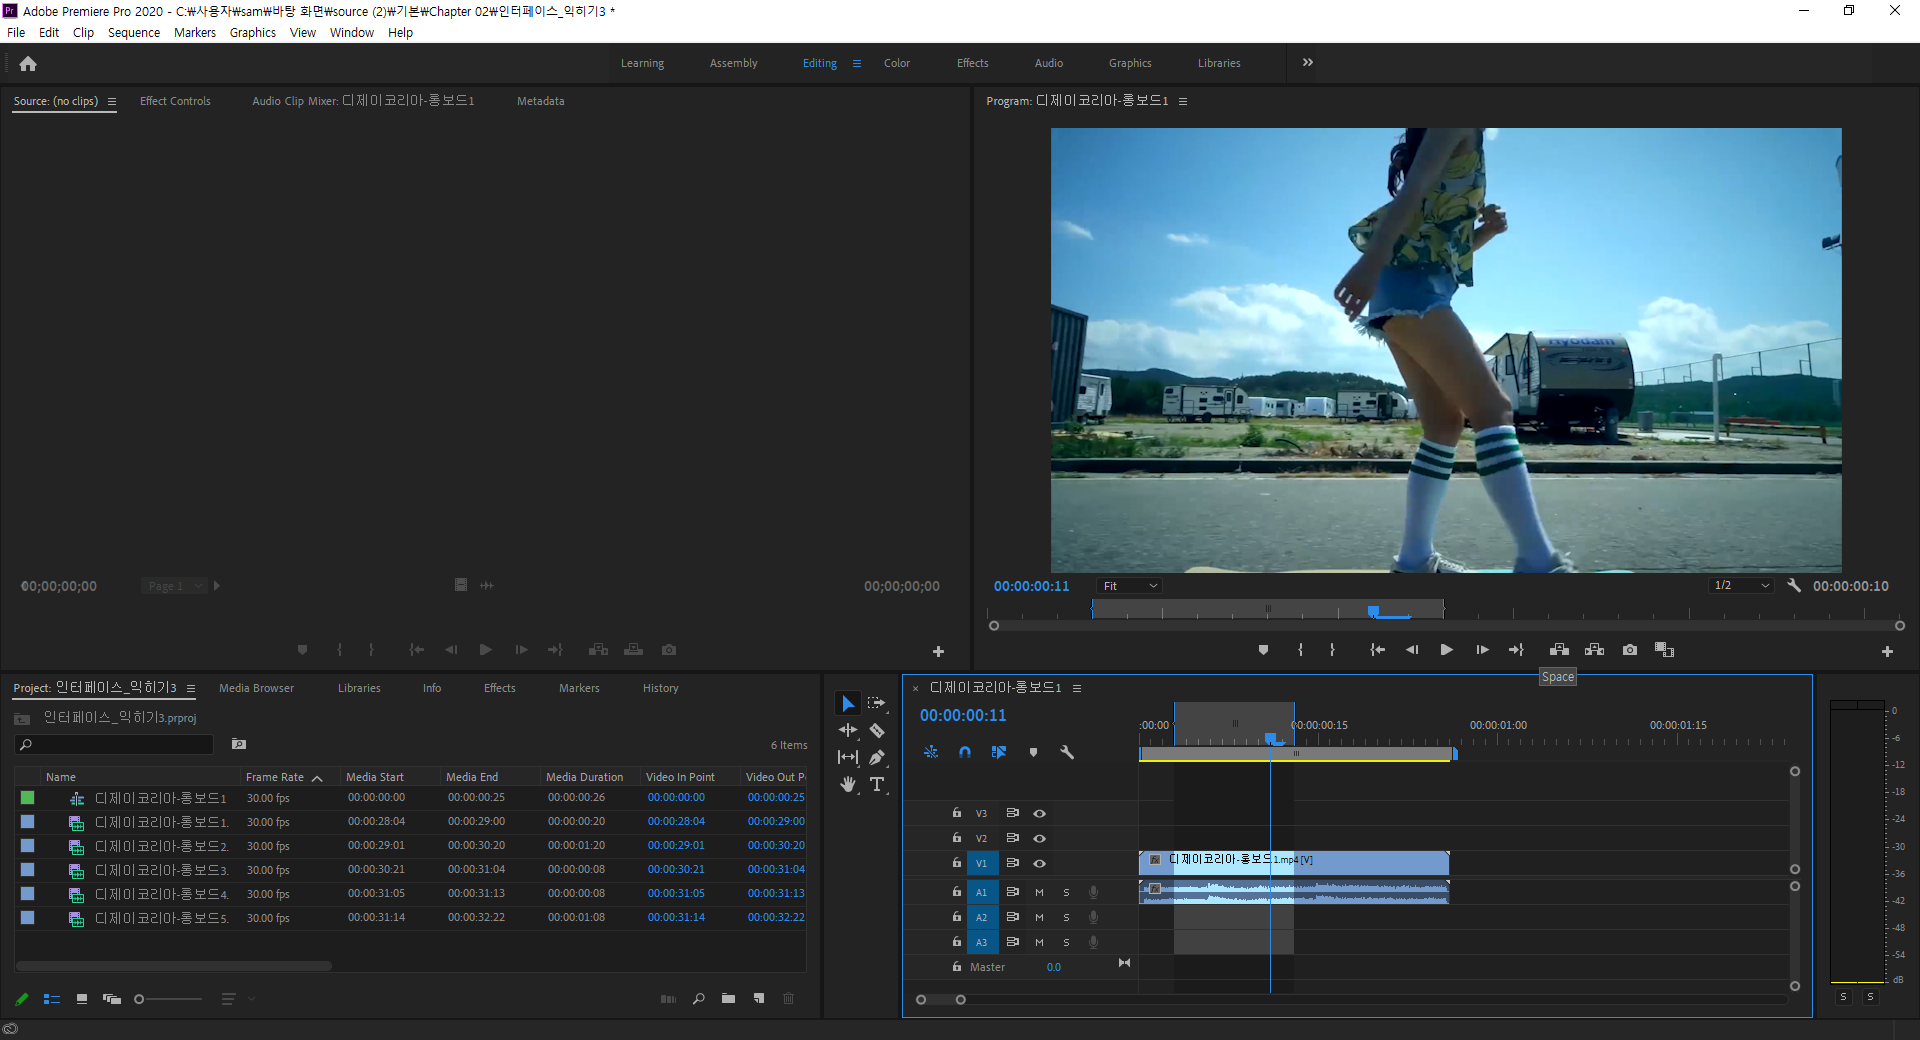The height and width of the screenshot is (1040, 1920).
Task: Select the Hand tool
Action: click(848, 785)
